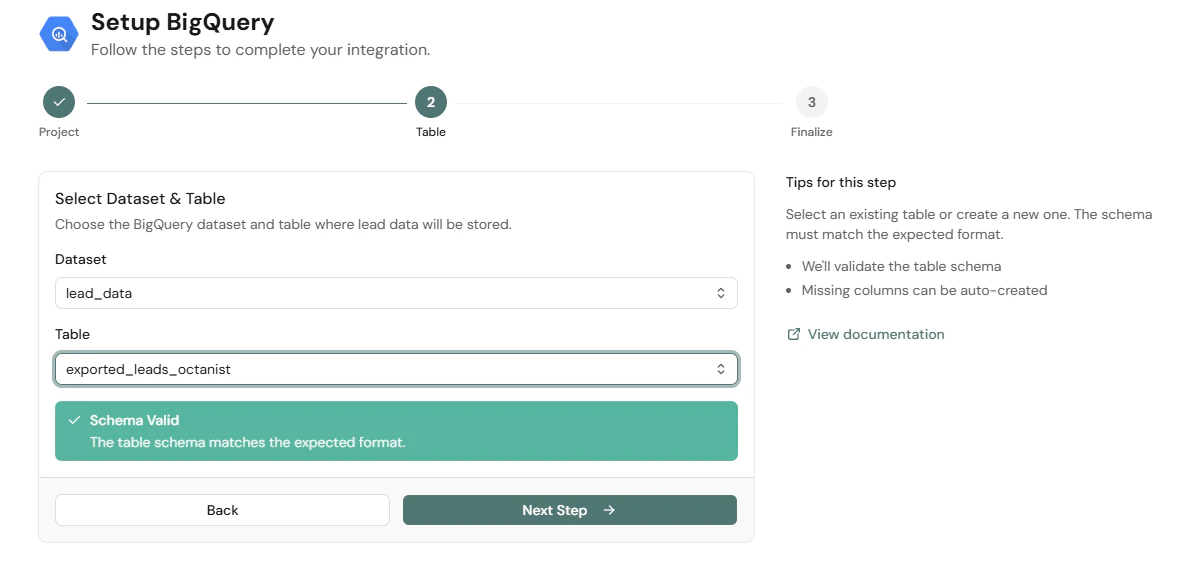
Task: Click the Tips for this step heading
Action: tap(840, 183)
